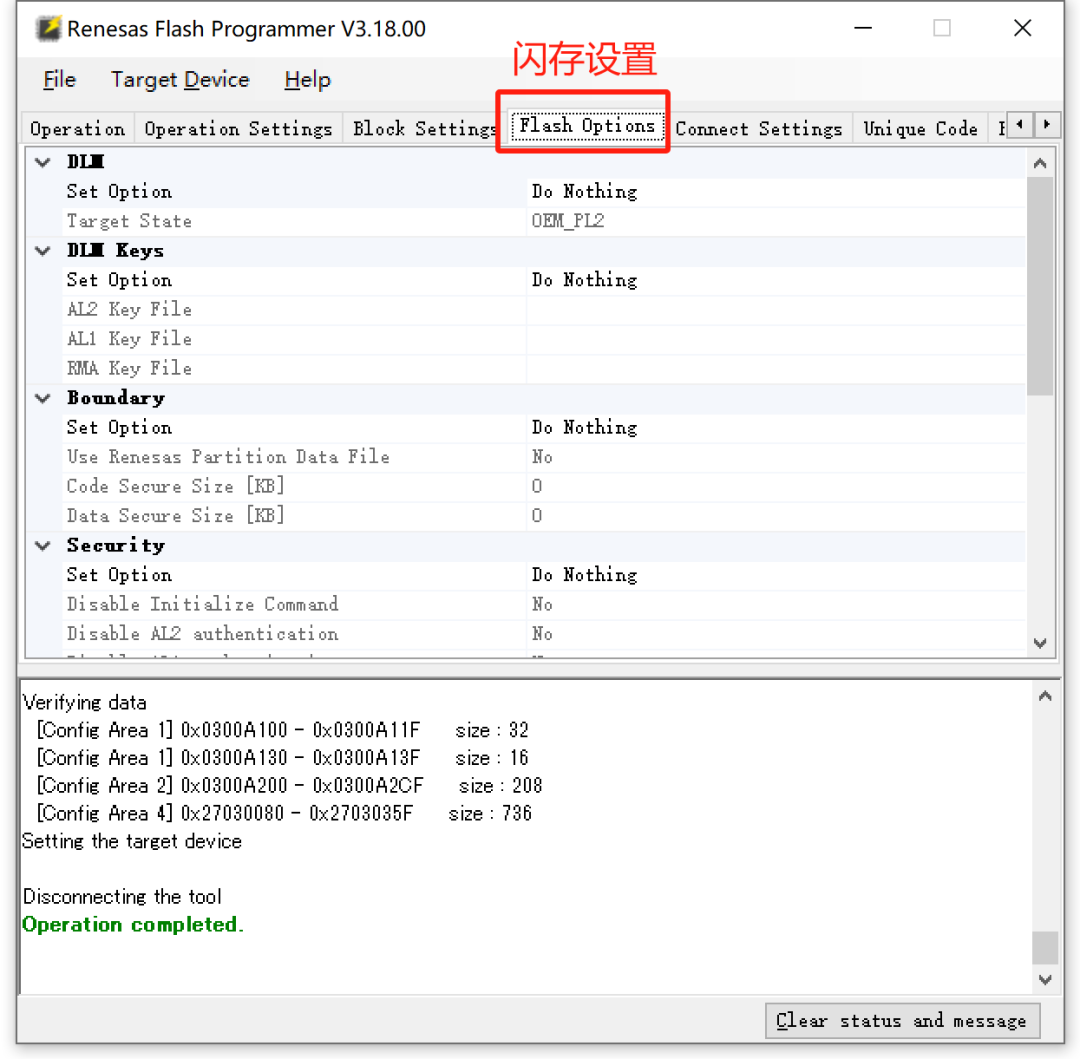Viewport: 1080px width, 1059px height.
Task: Collapse the DLM Keys section
Action: pyautogui.click(x=43, y=251)
